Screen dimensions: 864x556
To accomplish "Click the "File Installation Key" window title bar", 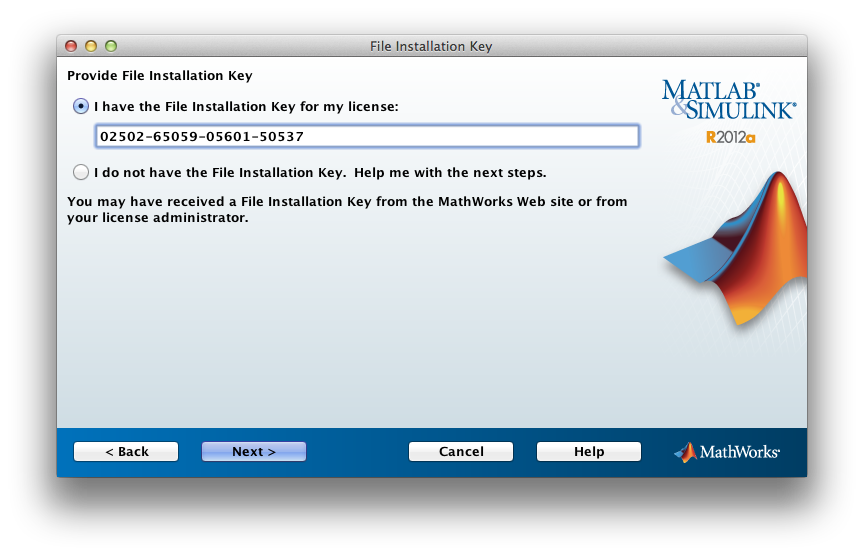I will 431,46.
